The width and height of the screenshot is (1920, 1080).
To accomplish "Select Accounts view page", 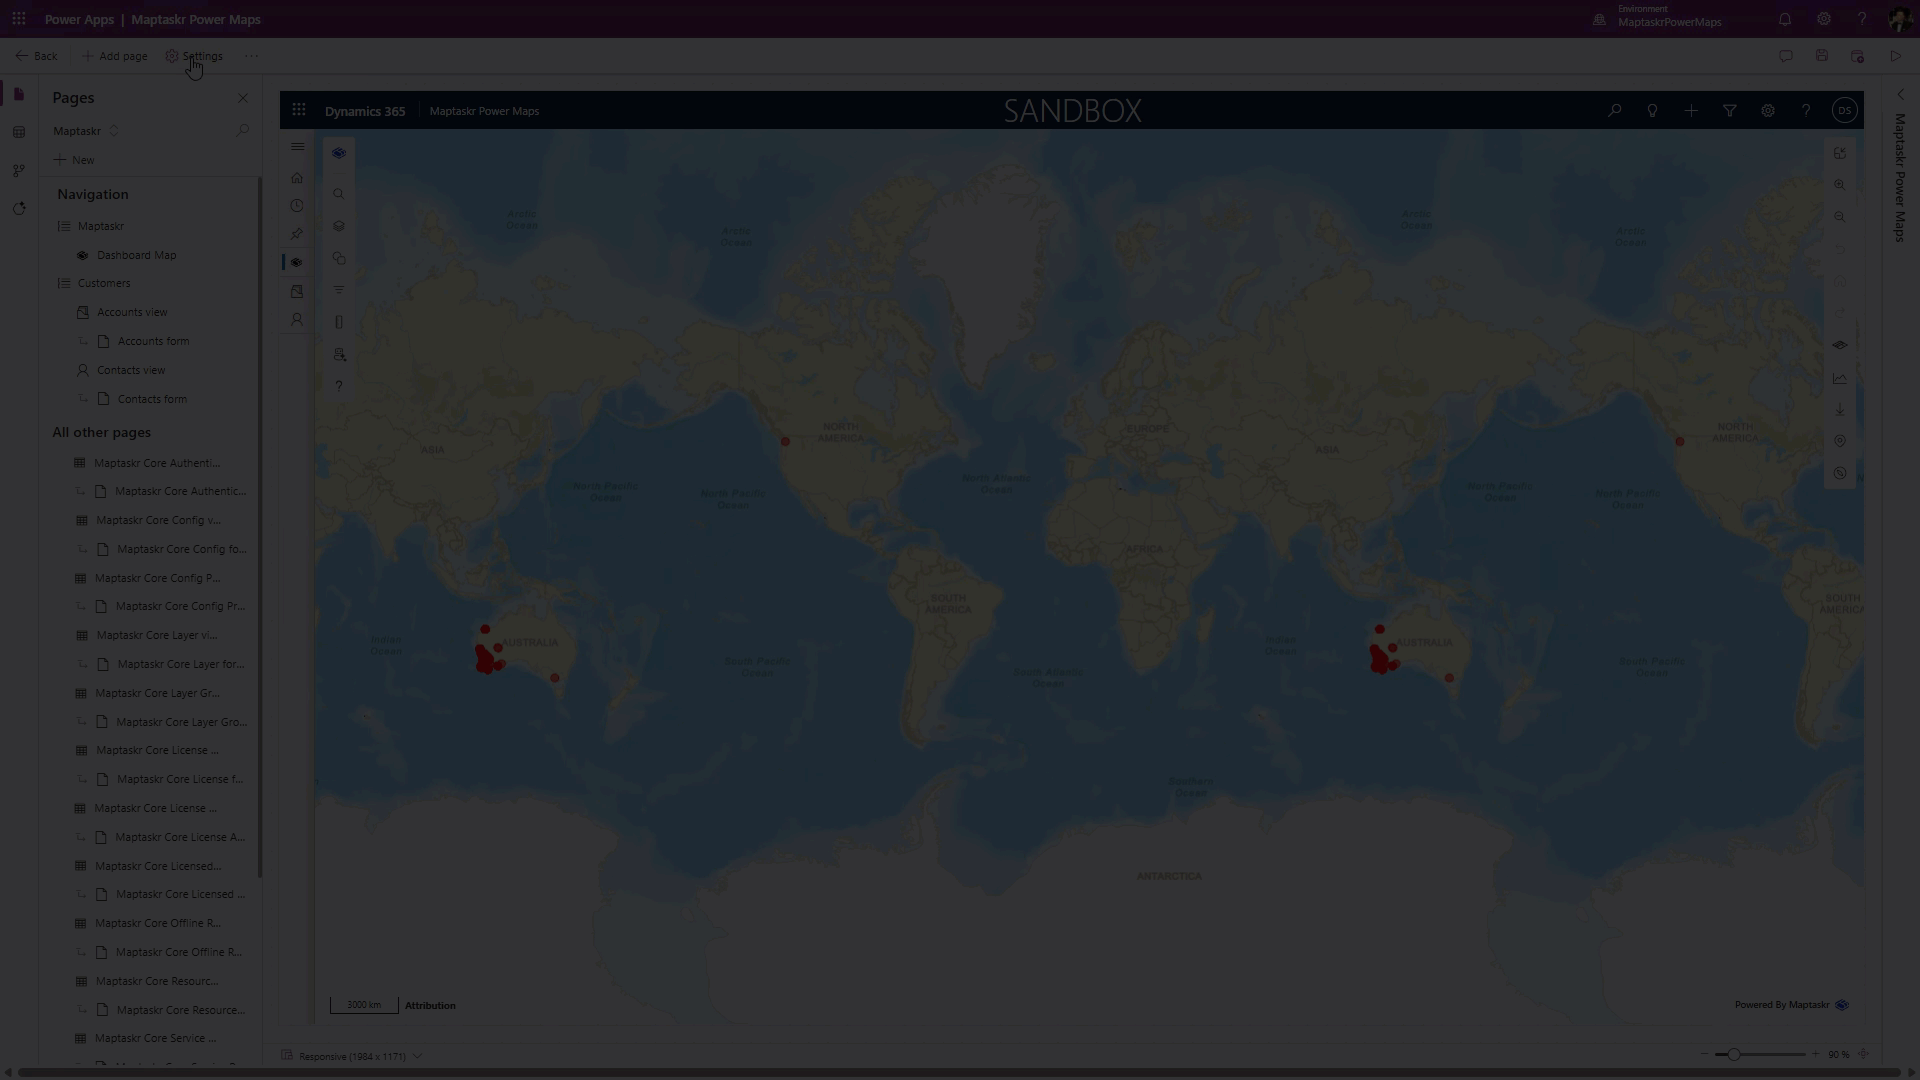I will pyautogui.click(x=132, y=312).
